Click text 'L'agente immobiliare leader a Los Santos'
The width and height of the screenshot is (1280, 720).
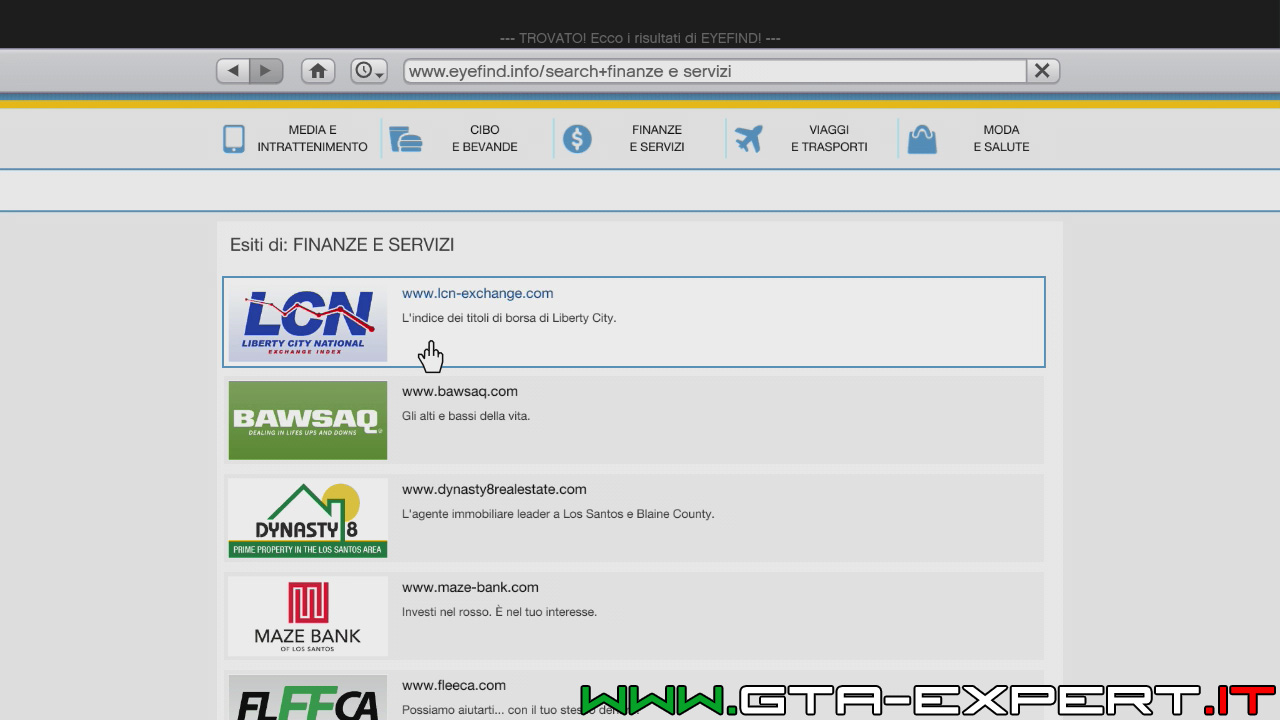(512, 514)
